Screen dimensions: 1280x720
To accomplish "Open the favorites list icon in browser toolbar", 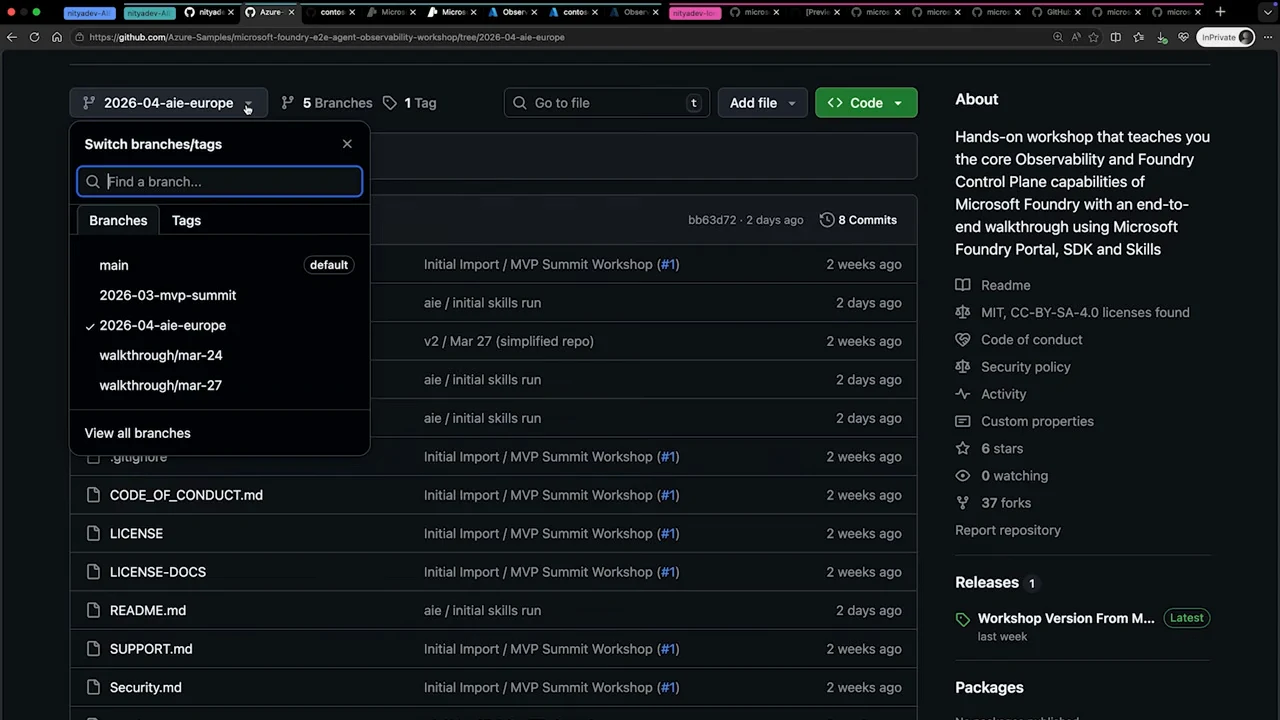I will point(1138,37).
